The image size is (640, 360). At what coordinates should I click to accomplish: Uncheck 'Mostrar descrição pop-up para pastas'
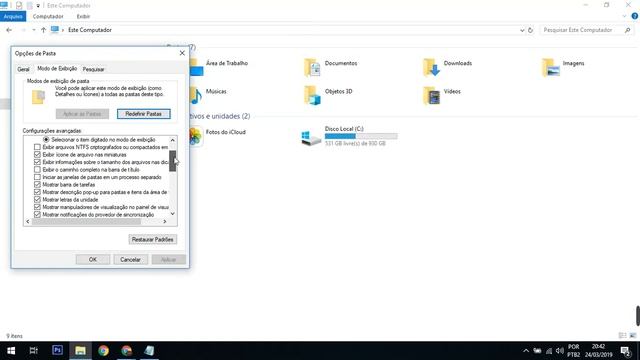(x=37, y=192)
